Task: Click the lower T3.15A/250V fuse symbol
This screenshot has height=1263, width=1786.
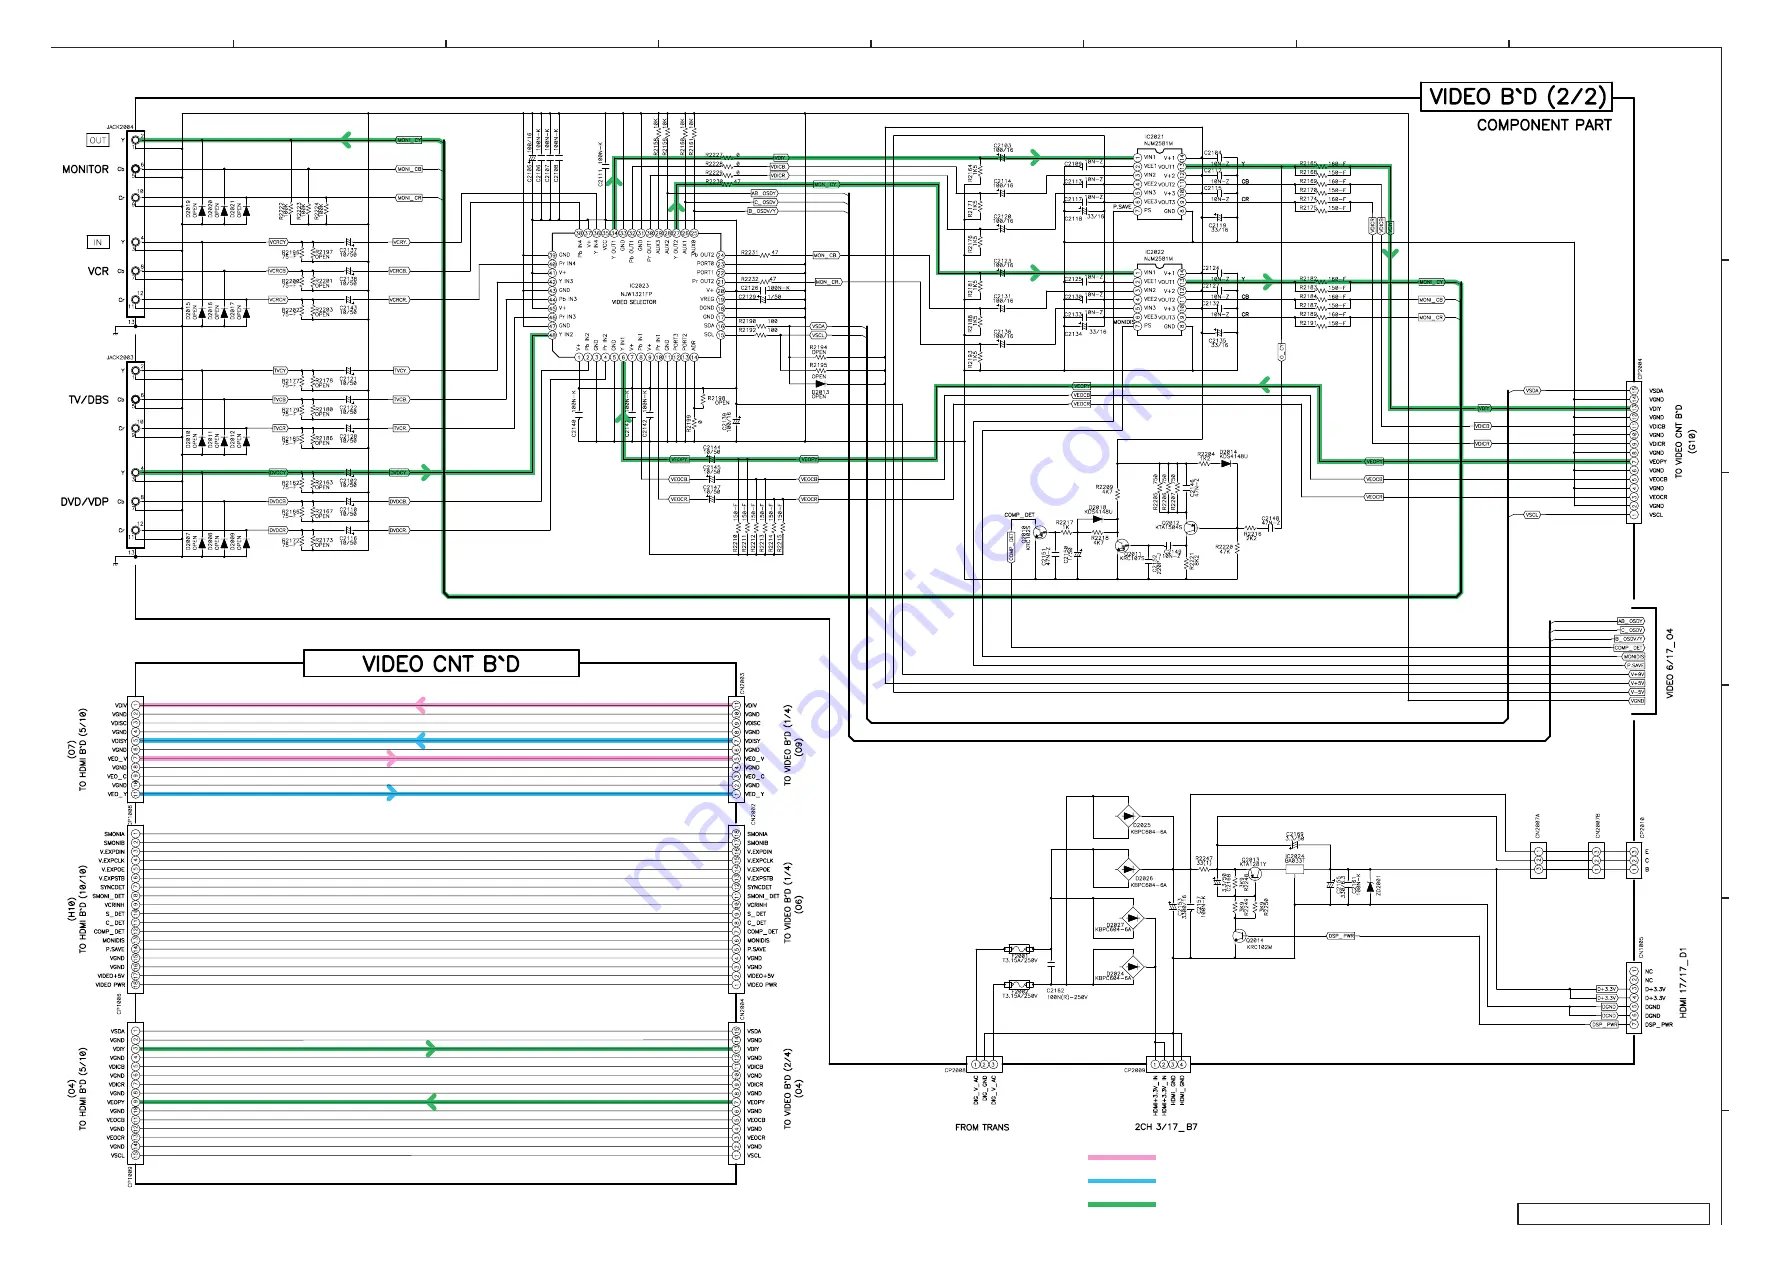Action: coord(1020,985)
